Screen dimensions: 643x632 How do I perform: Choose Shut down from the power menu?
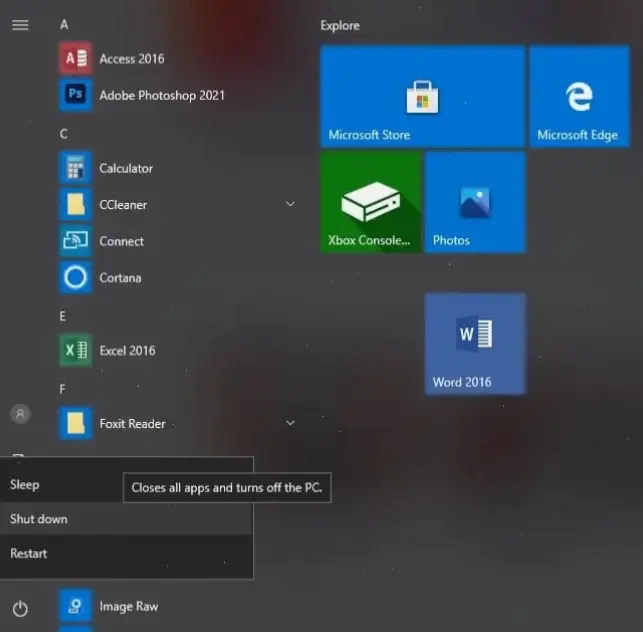pyautogui.click(x=126, y=519)
